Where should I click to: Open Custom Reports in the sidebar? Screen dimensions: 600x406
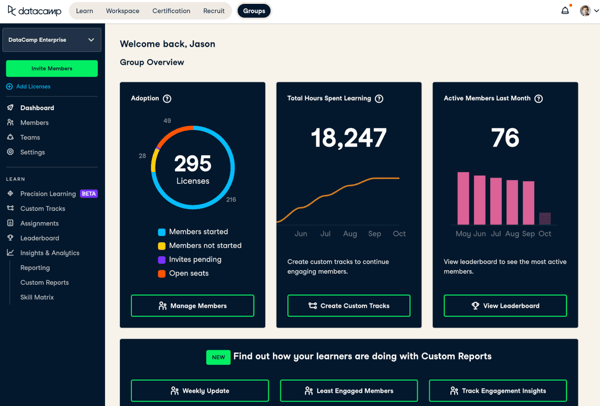(x=44, y=282)
